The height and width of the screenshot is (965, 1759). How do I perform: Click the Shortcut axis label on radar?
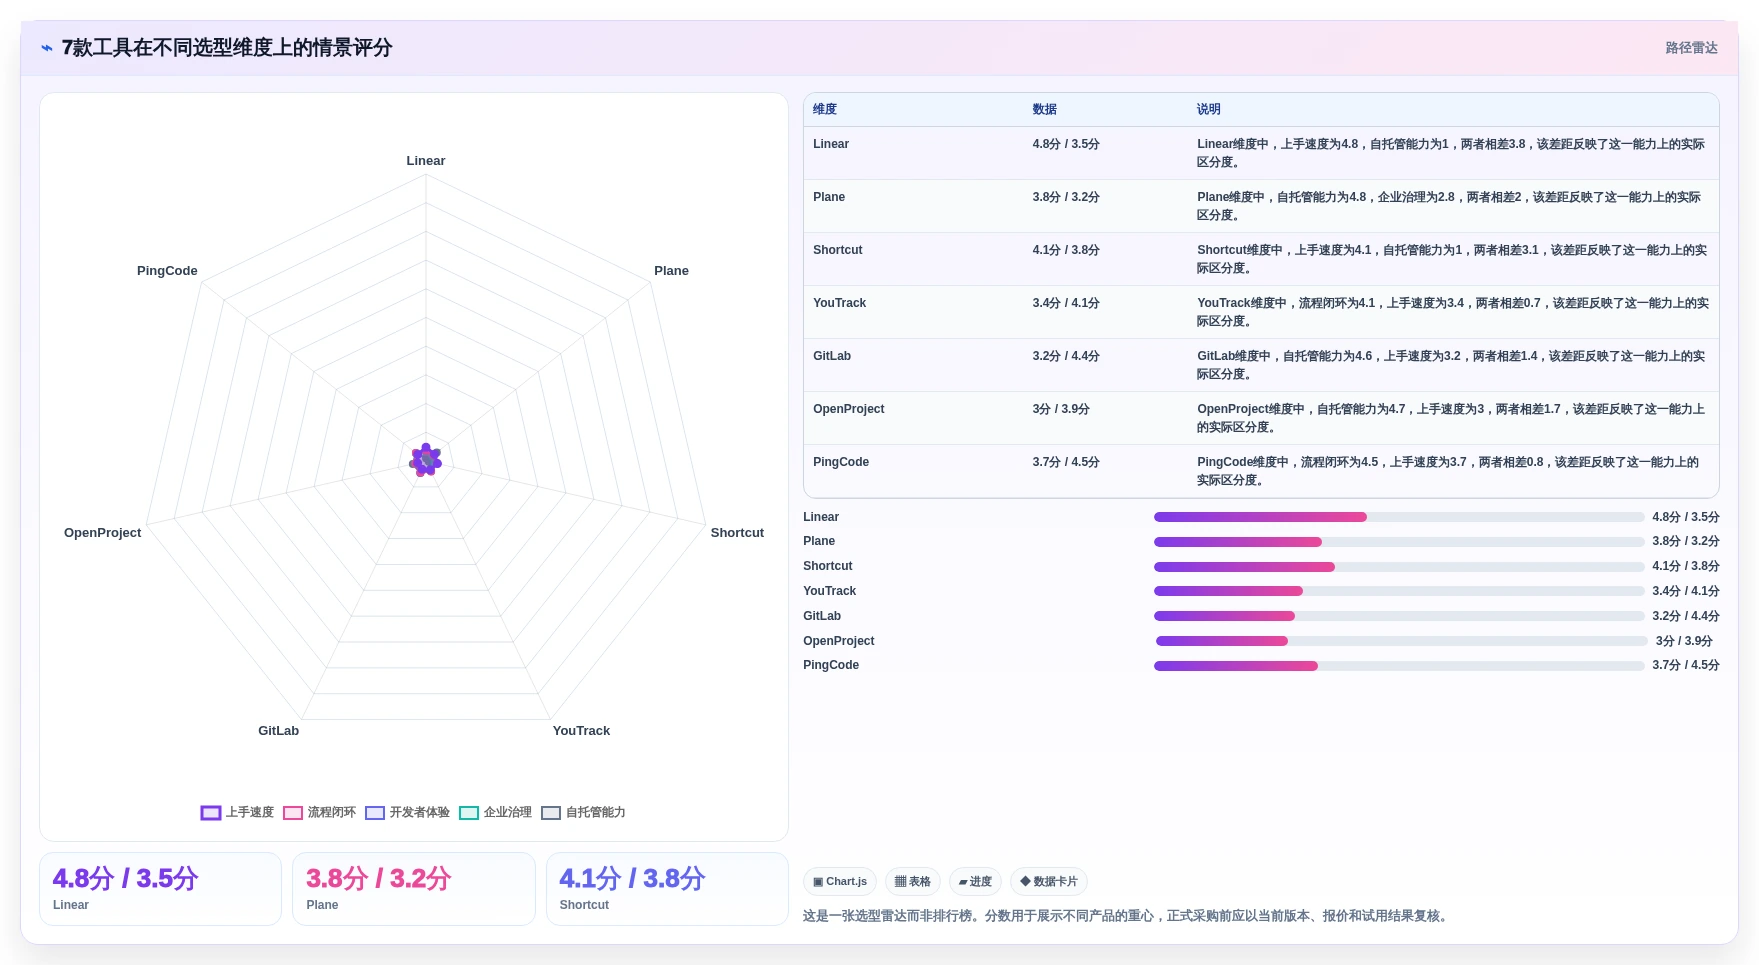[737, 533]
